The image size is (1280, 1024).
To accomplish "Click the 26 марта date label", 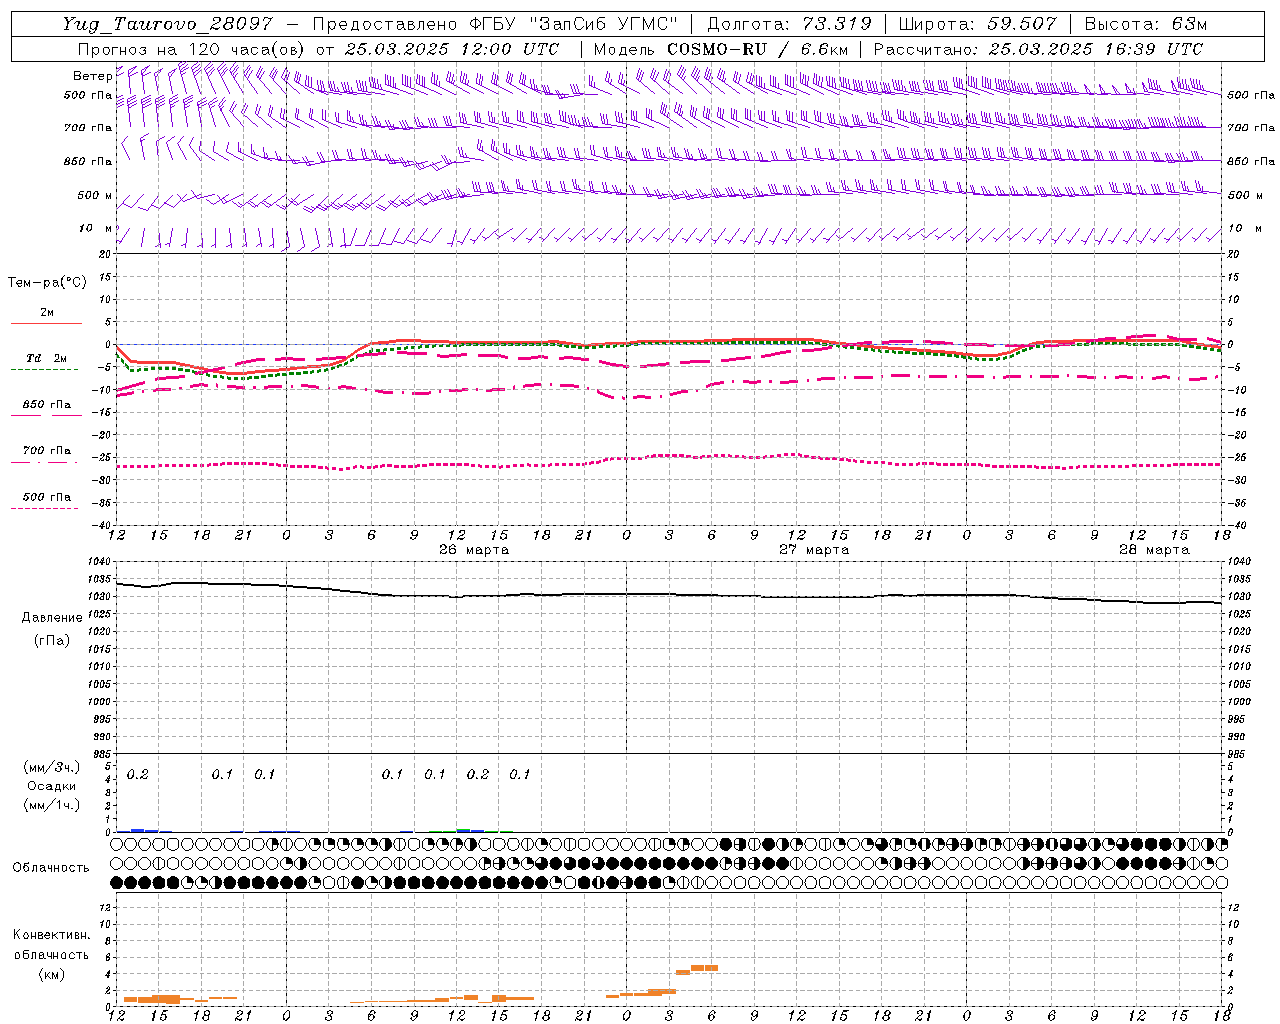I will pyautogui.click(x=474, y=550).
